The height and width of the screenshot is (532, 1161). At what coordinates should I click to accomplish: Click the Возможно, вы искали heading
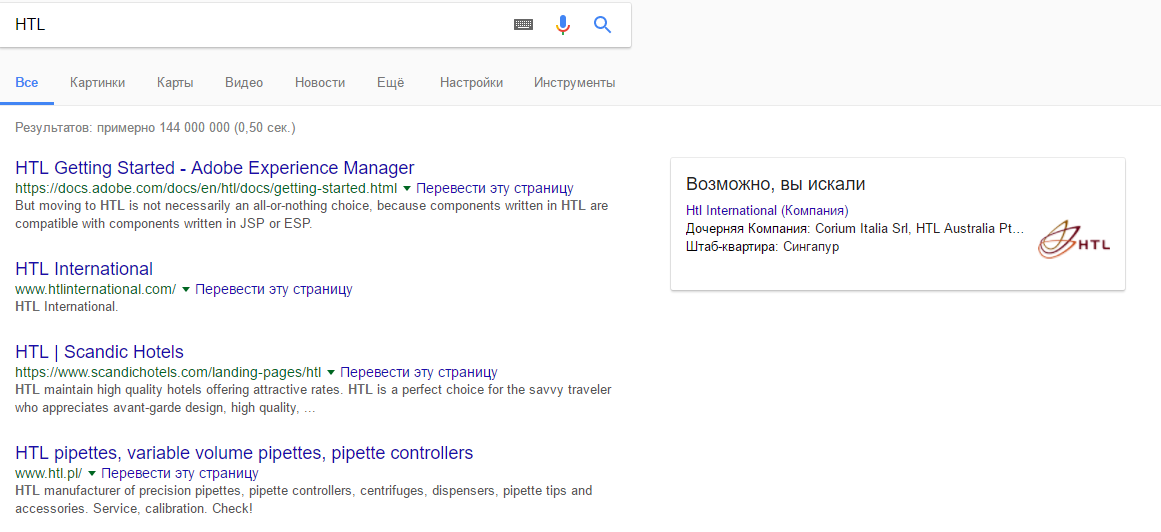click(775, 184)
